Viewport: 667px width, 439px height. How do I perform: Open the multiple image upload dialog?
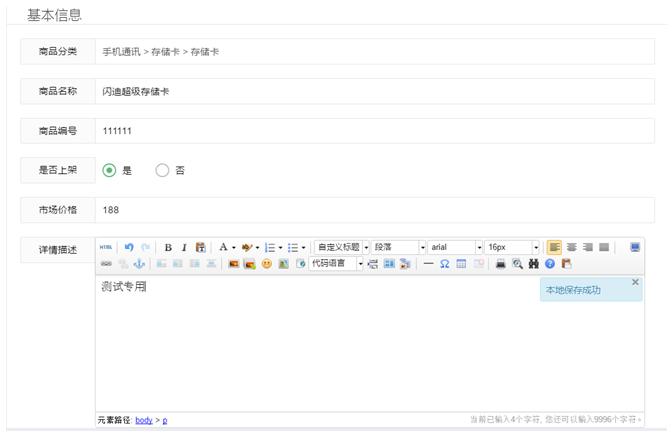click(x=250, y=264)
